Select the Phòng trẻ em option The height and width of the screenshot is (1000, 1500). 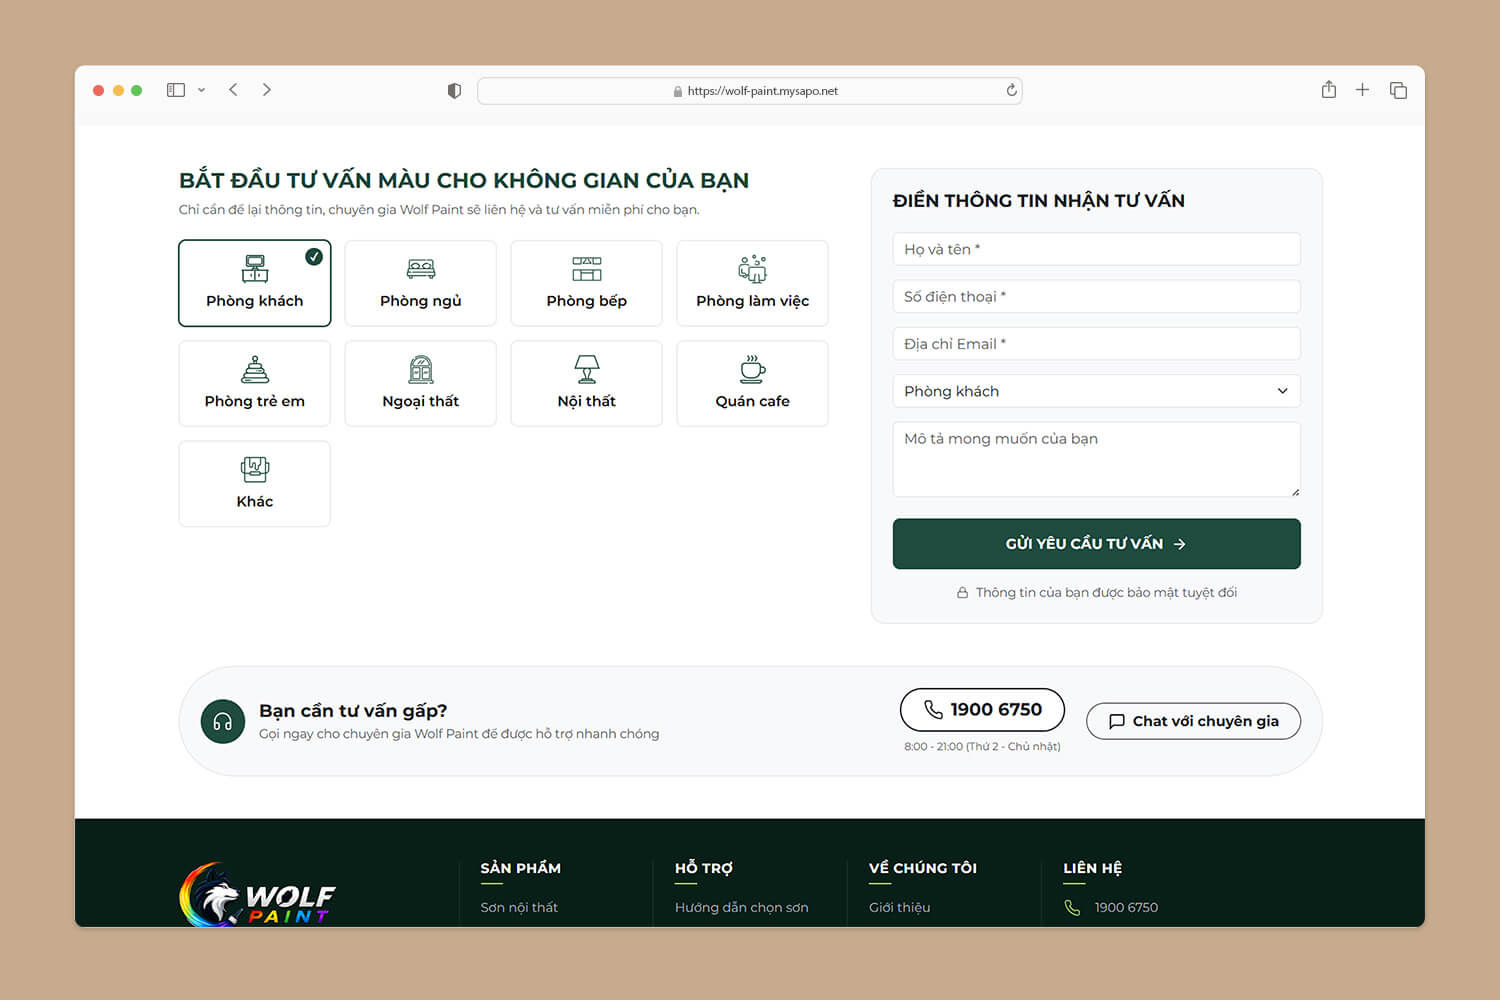(254, 383)
